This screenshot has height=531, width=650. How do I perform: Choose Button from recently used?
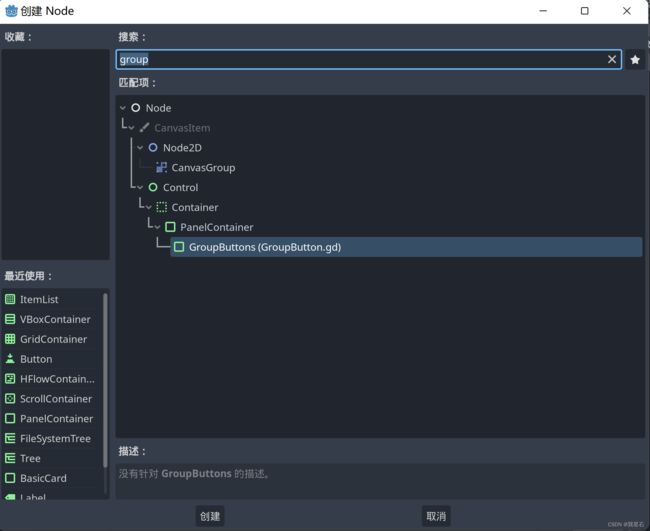point(36,359)
